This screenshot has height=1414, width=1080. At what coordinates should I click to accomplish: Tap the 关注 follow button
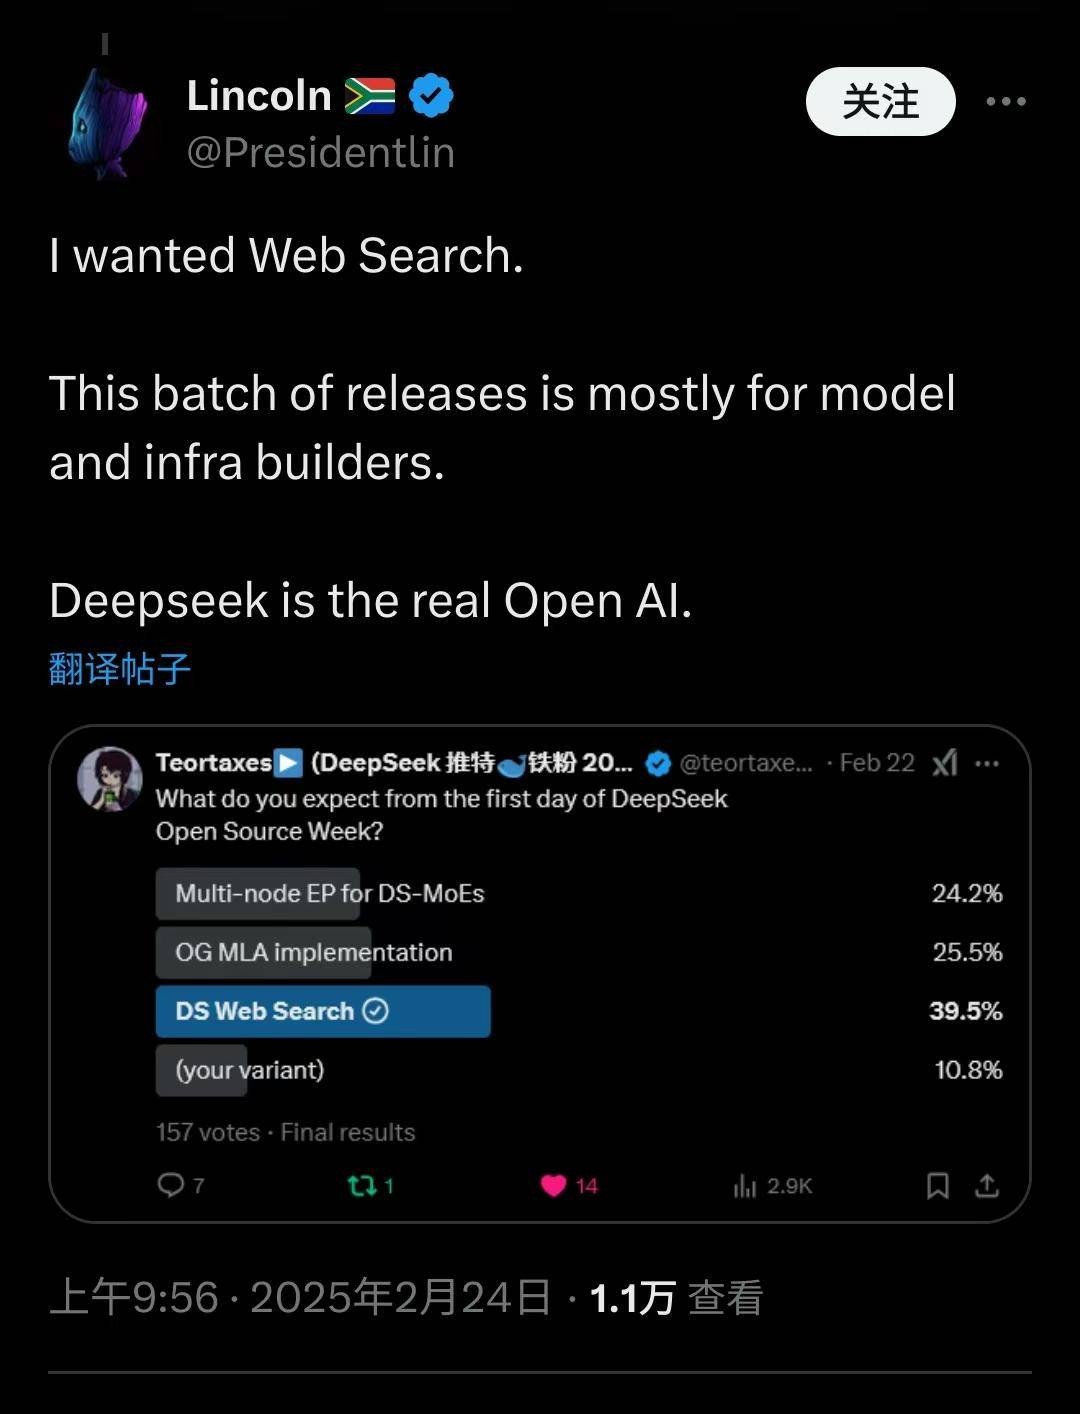coord(880,101)
